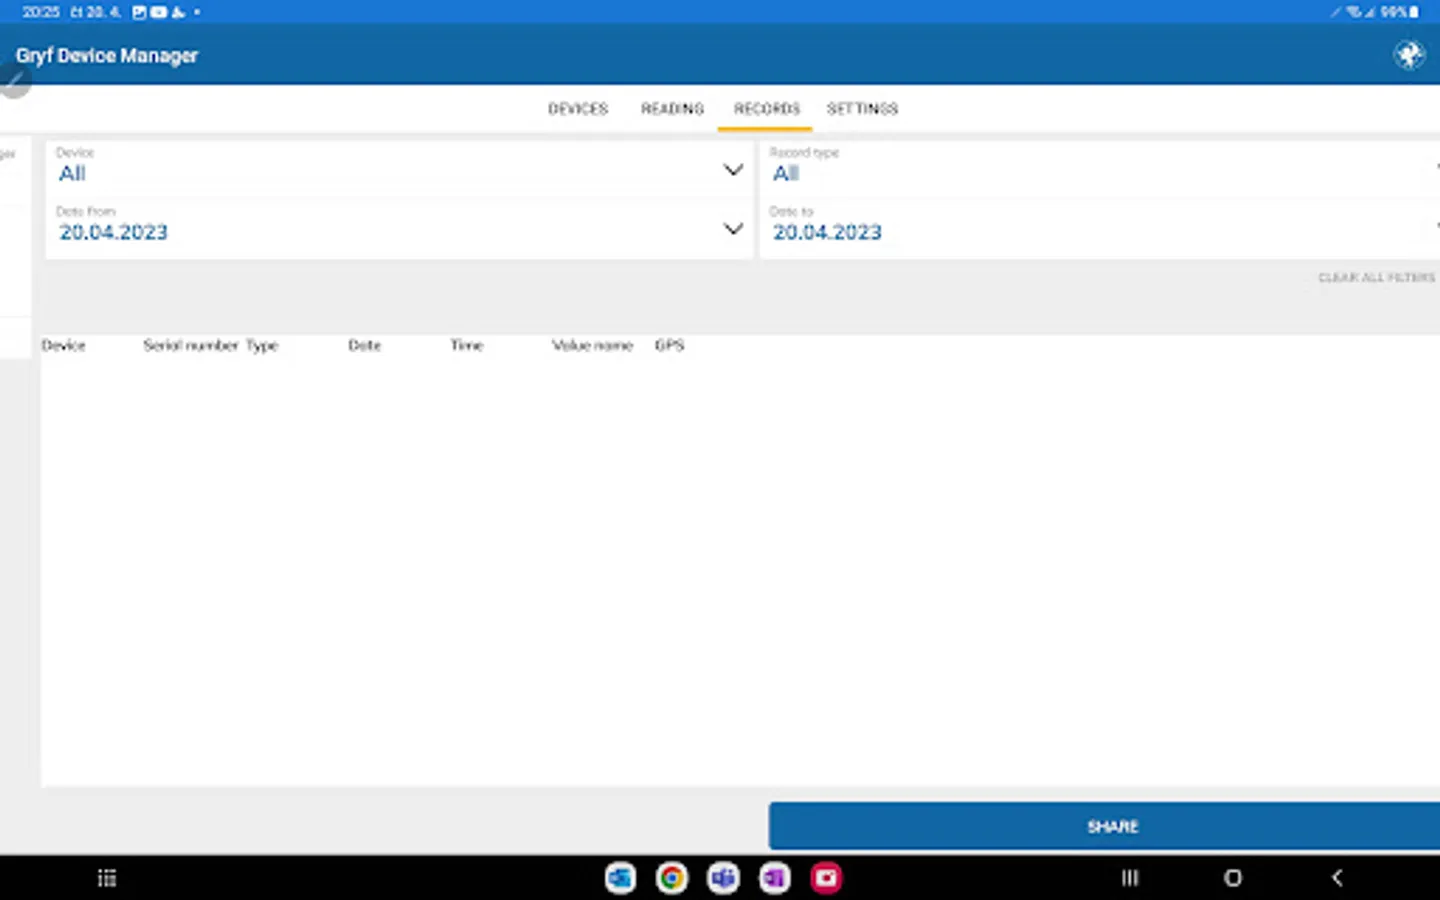Open the app drawer grid icon
This screenshot has height=900, width=1440.
pyautogui.click(x=107, y=878)
